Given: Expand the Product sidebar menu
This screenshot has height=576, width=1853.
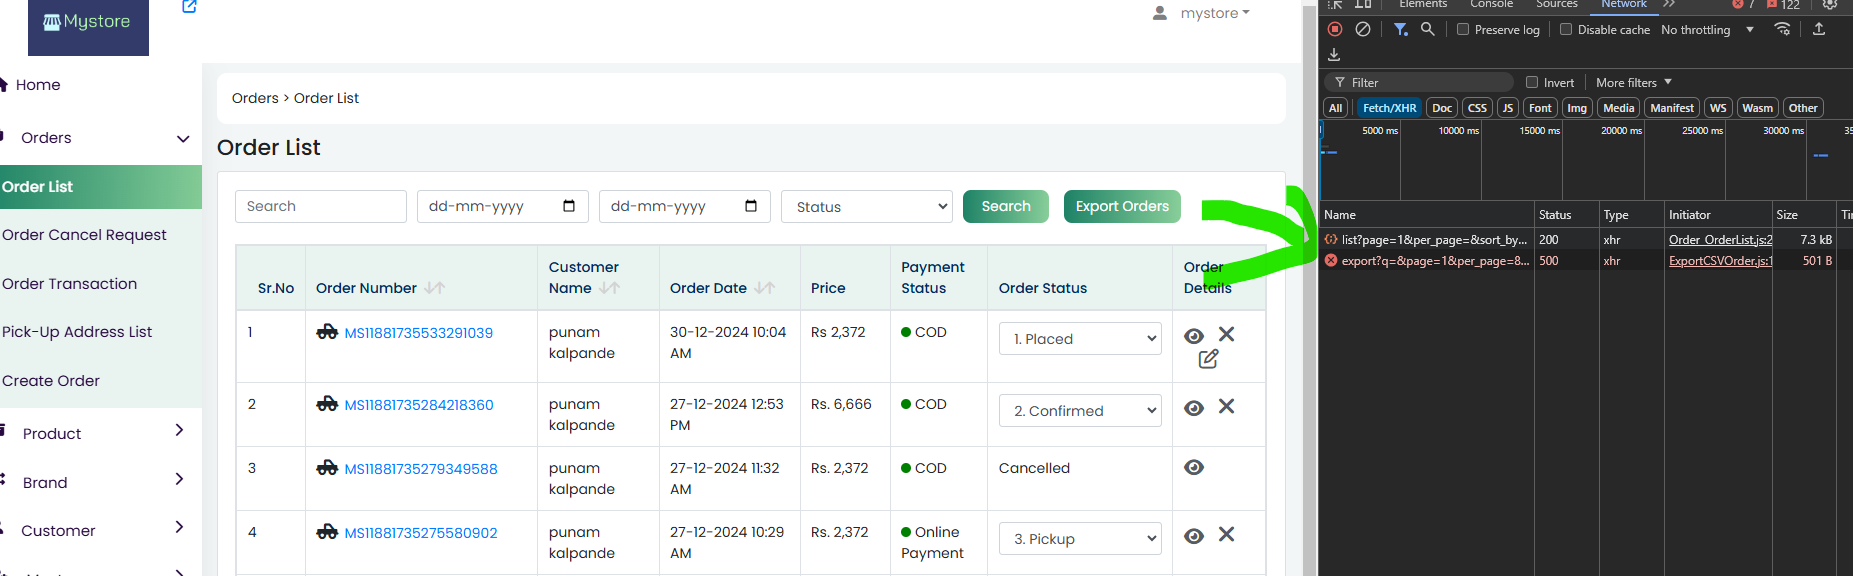Looking at the screenshot, I should [x=179, y=430].
